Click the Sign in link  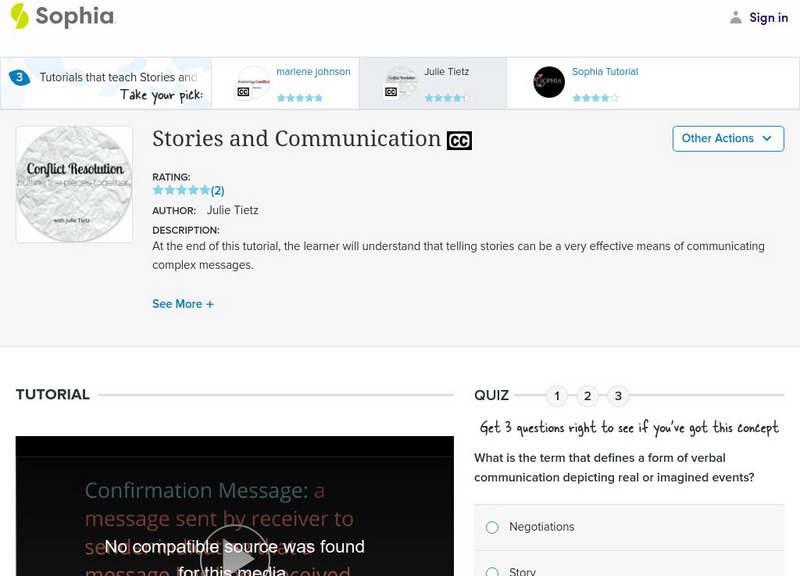coord(768,18)
